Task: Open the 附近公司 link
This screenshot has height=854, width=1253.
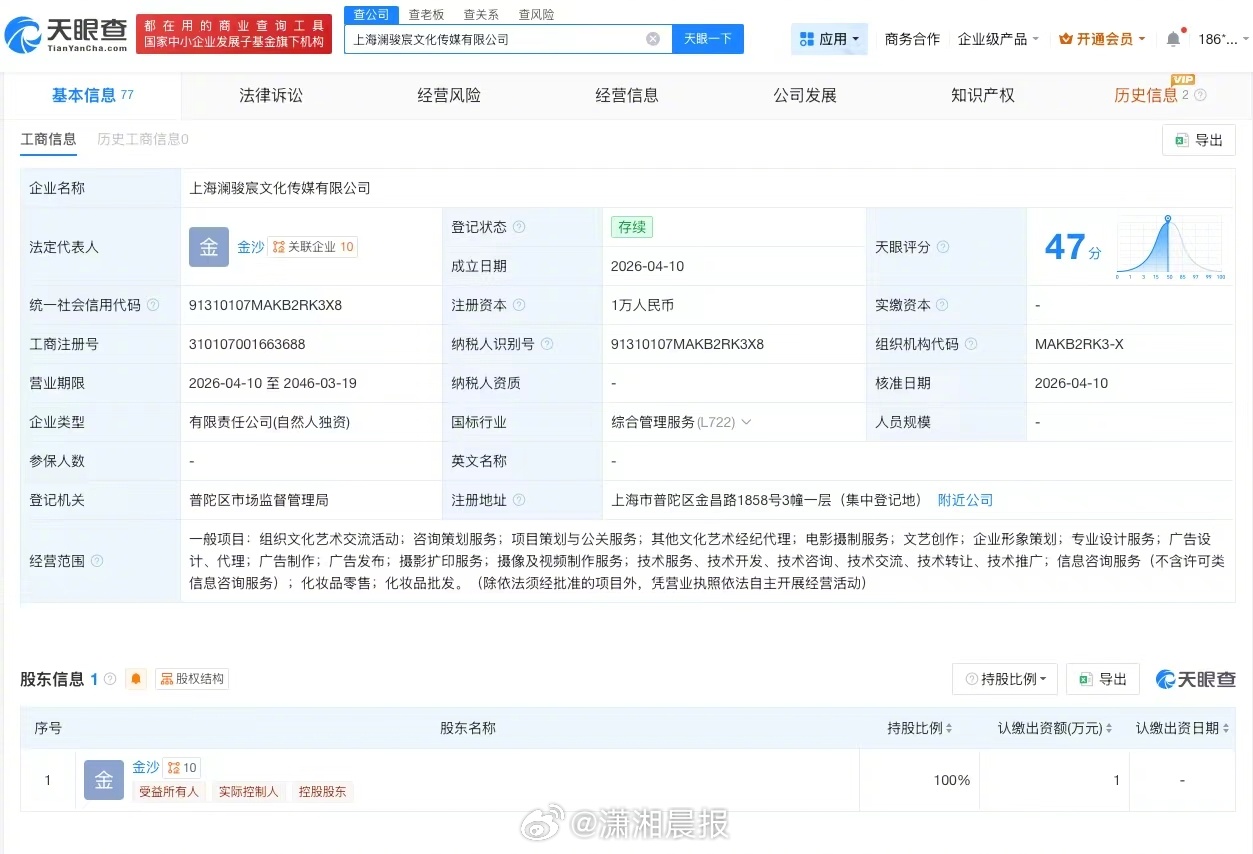Action: [x=963, y=498]
